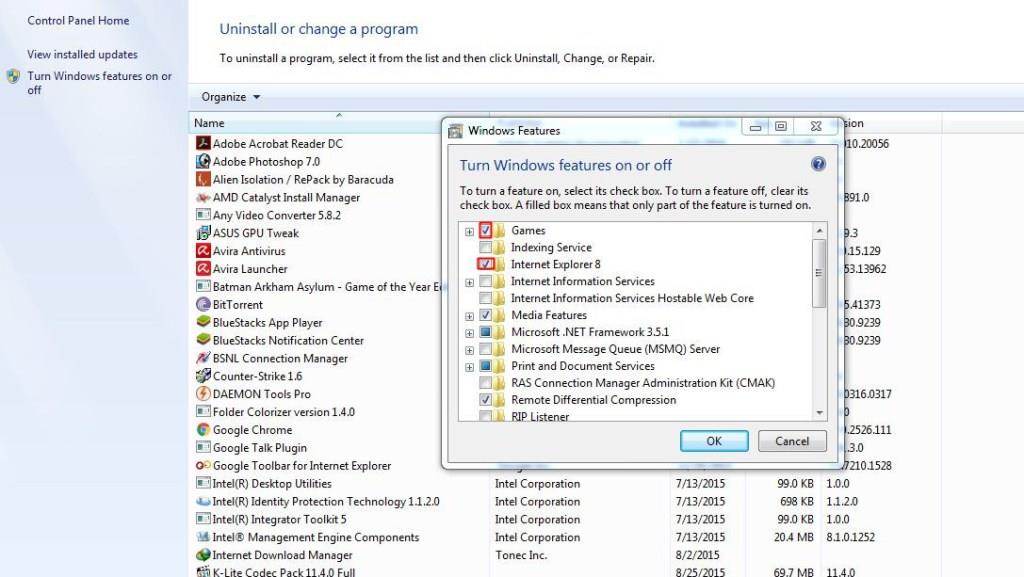The width and height of the screenshot is (1024, 577).
Task: Expand the Games feature tree node
Action: [x=469, y=231]
